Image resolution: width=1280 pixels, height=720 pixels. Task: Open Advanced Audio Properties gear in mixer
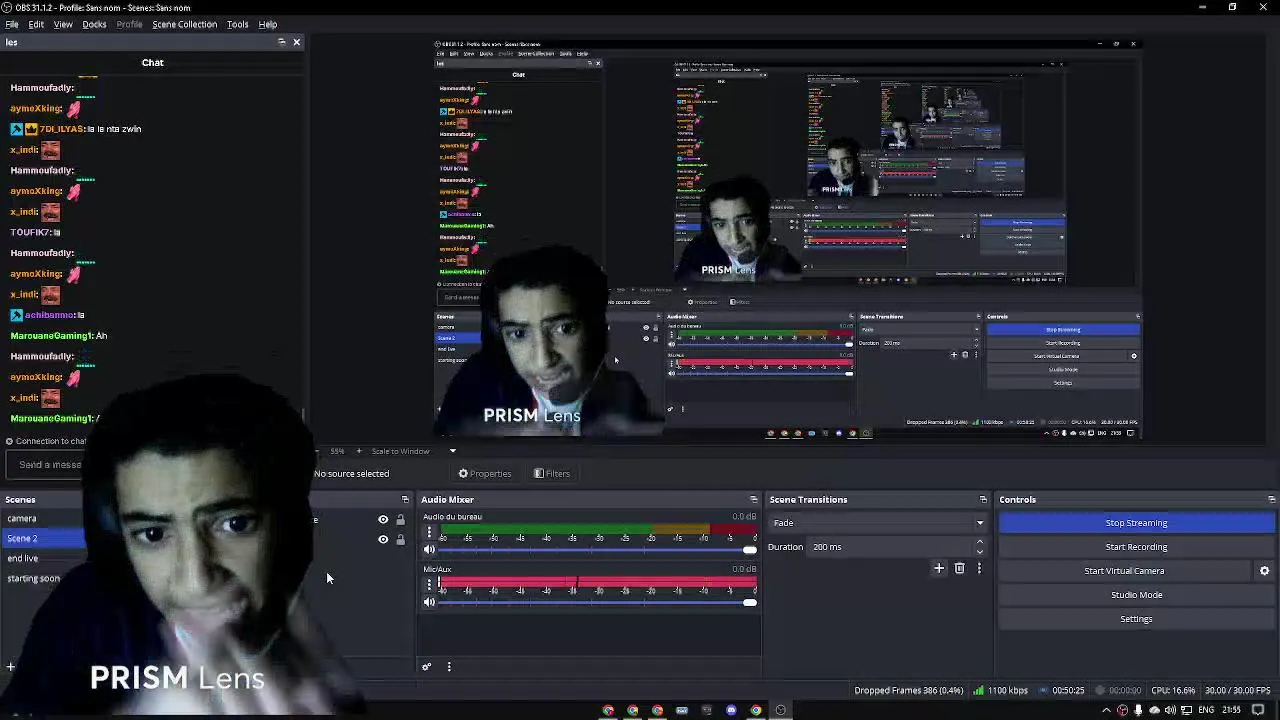point(426,667)
